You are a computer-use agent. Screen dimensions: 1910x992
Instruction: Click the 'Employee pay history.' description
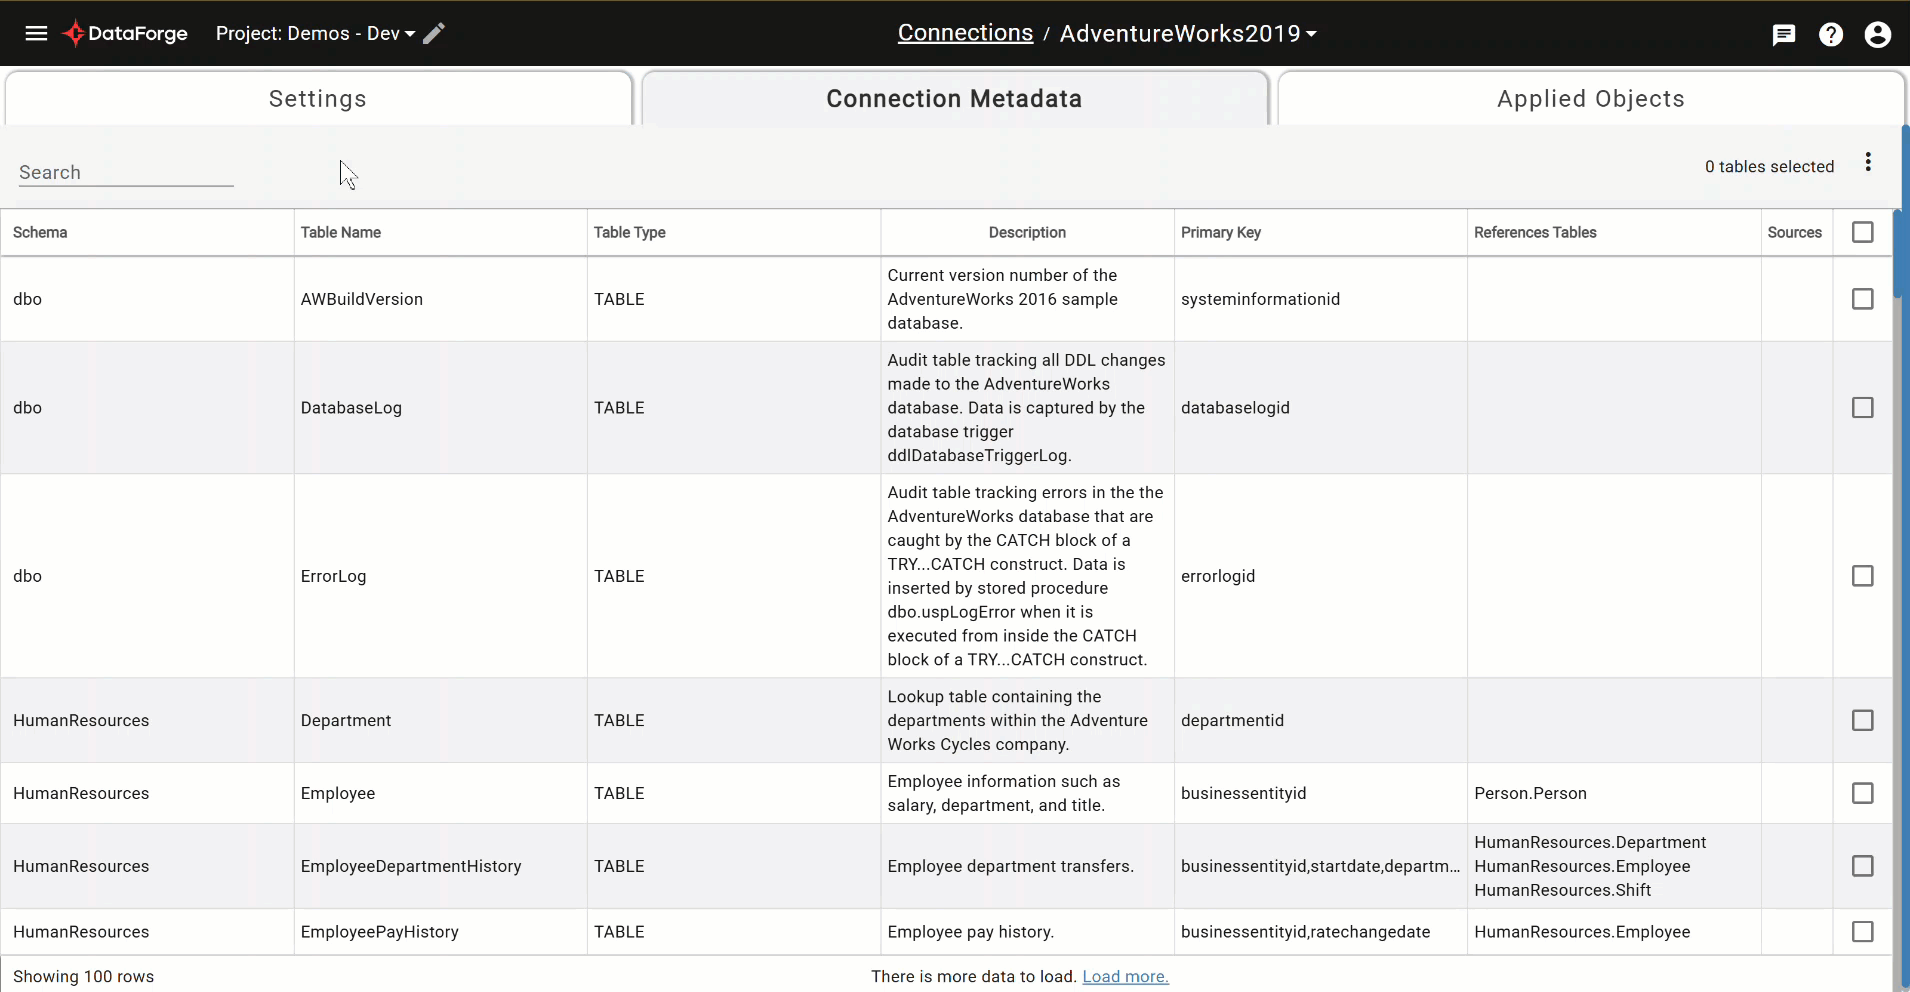coord(971,932)
